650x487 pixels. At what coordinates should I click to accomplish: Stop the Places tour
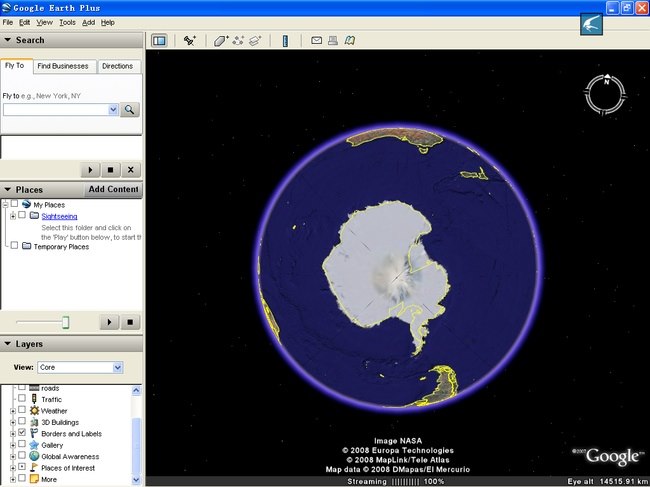130,322
